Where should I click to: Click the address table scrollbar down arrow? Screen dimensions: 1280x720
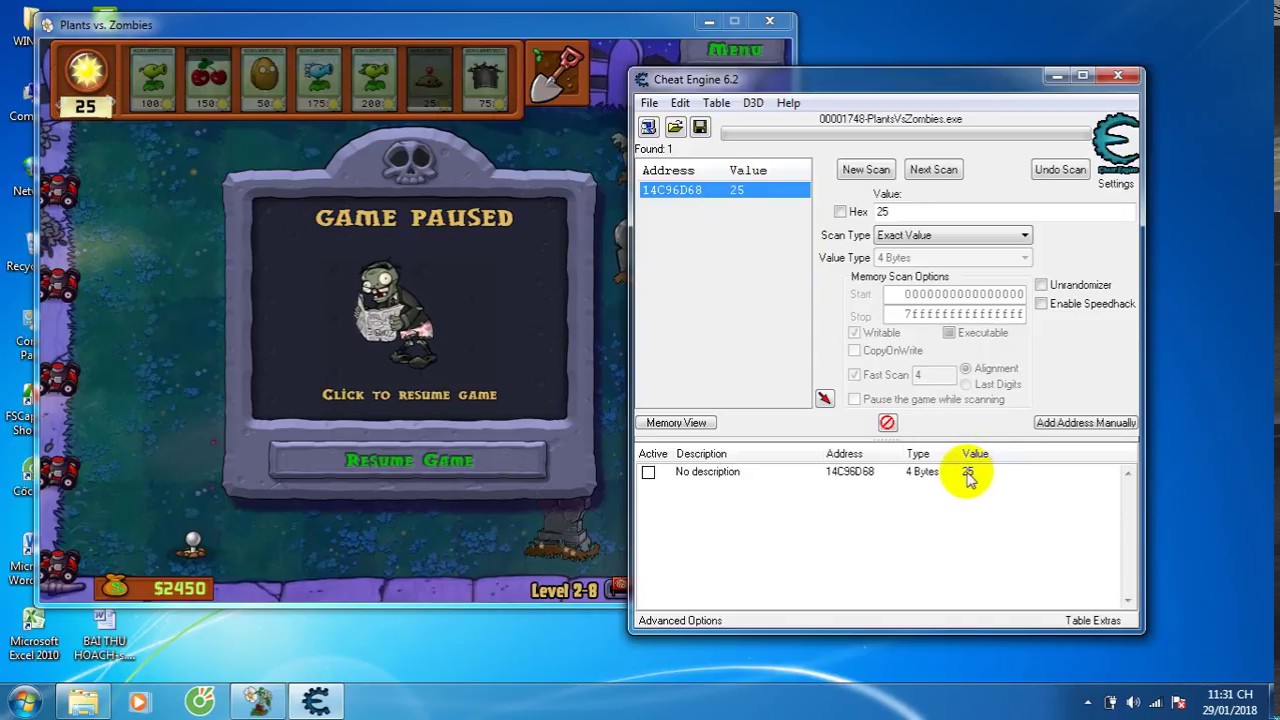tap(1128, 600)
